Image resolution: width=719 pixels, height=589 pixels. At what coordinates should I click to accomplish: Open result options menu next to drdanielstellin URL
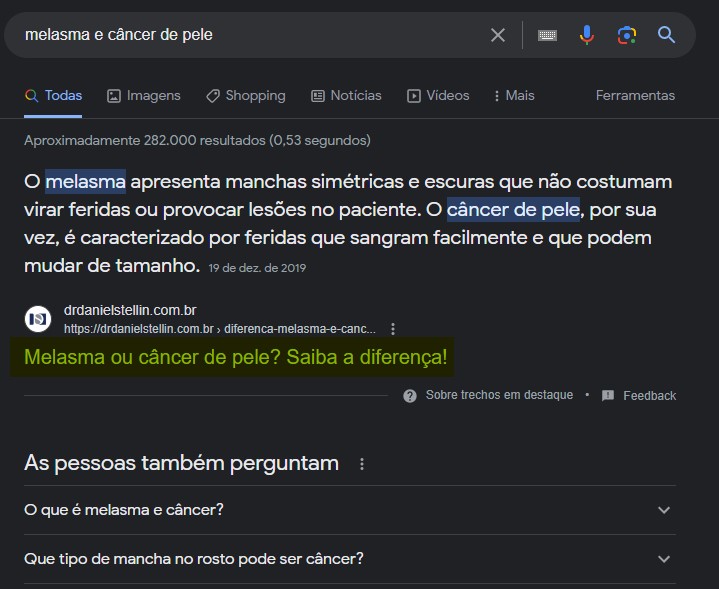(393, 329)
